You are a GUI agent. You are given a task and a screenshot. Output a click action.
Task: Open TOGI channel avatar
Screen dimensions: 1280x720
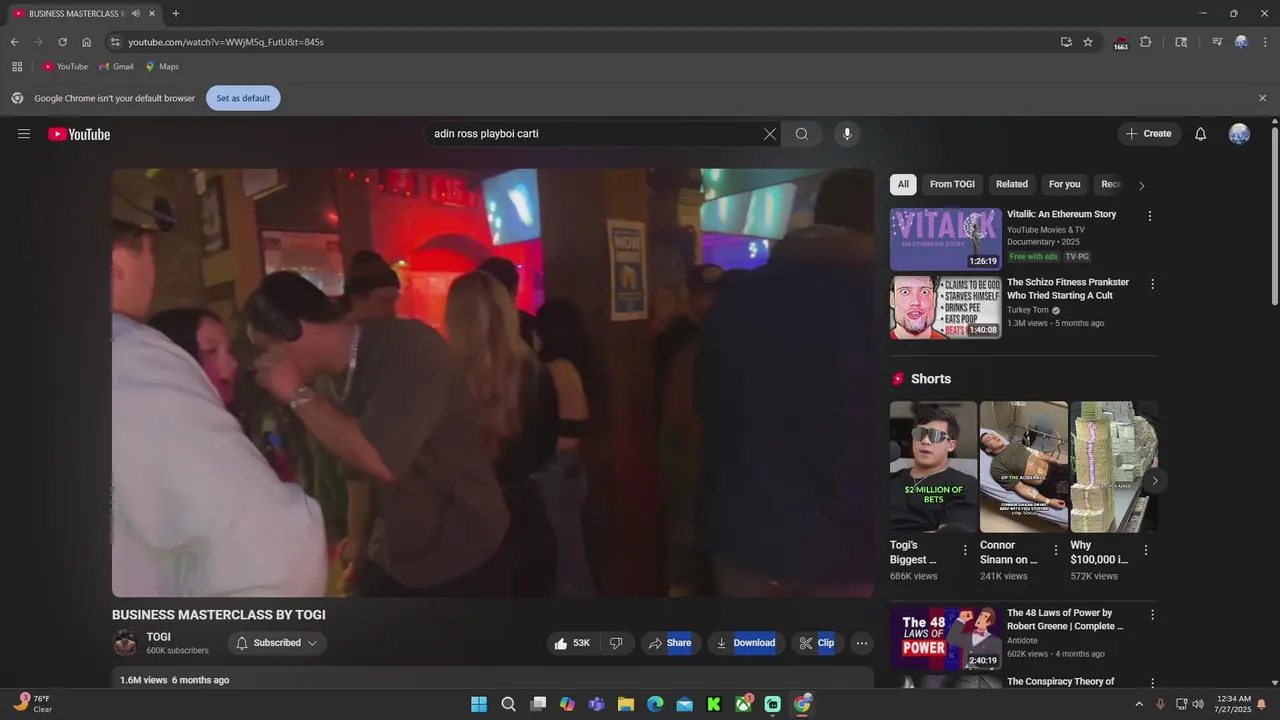point(125,643)
